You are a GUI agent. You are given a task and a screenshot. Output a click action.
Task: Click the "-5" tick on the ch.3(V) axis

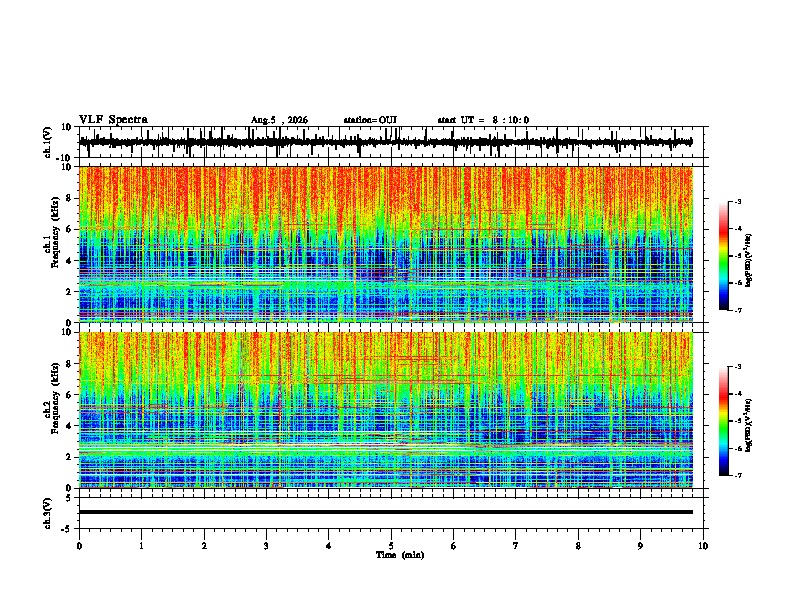(67, 529)
